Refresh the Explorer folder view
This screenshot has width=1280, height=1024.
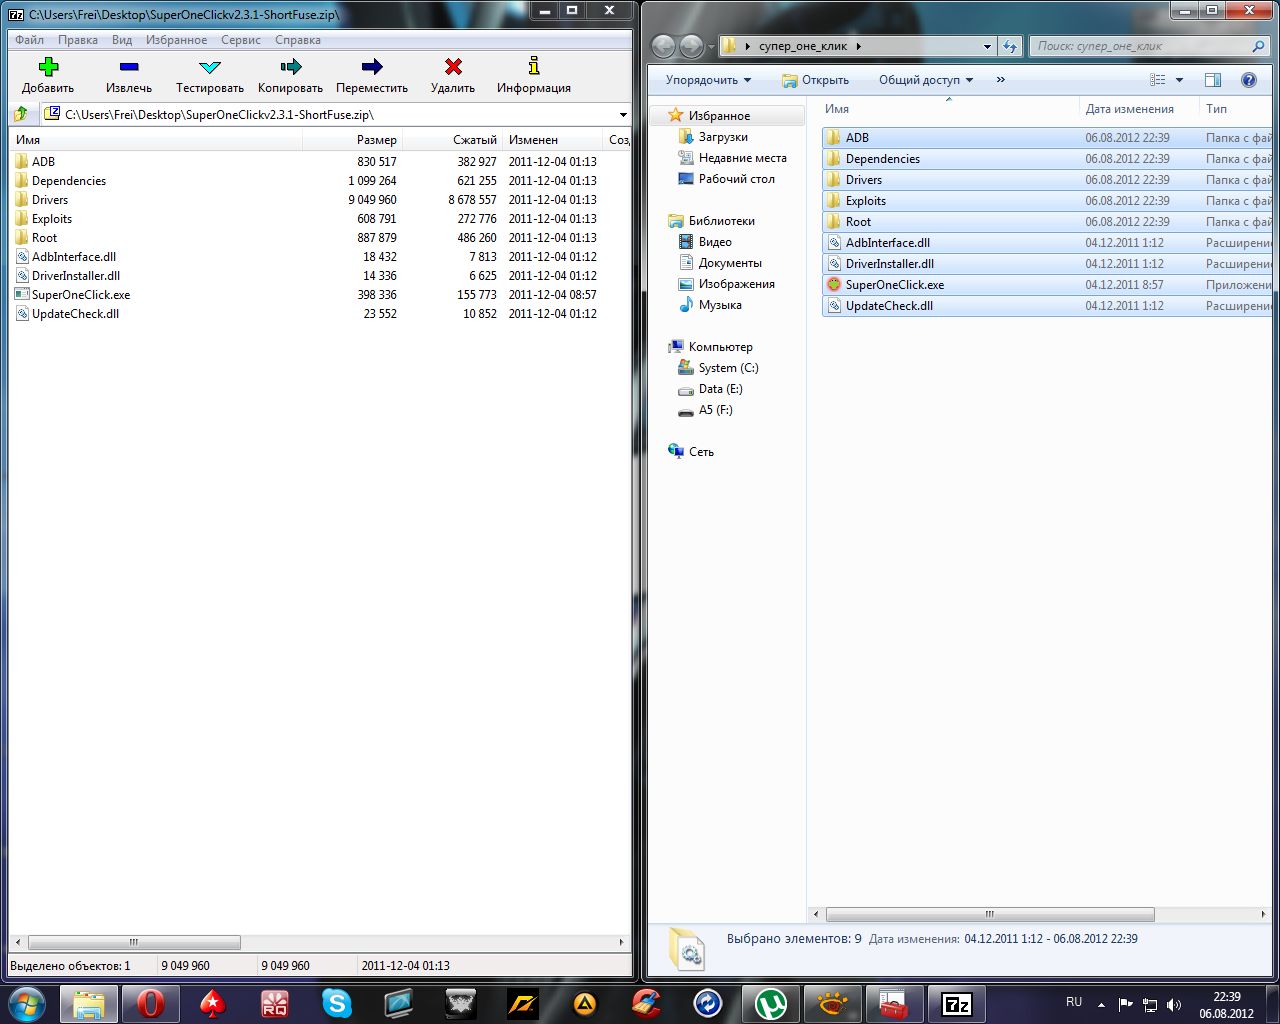(1010, 46)
